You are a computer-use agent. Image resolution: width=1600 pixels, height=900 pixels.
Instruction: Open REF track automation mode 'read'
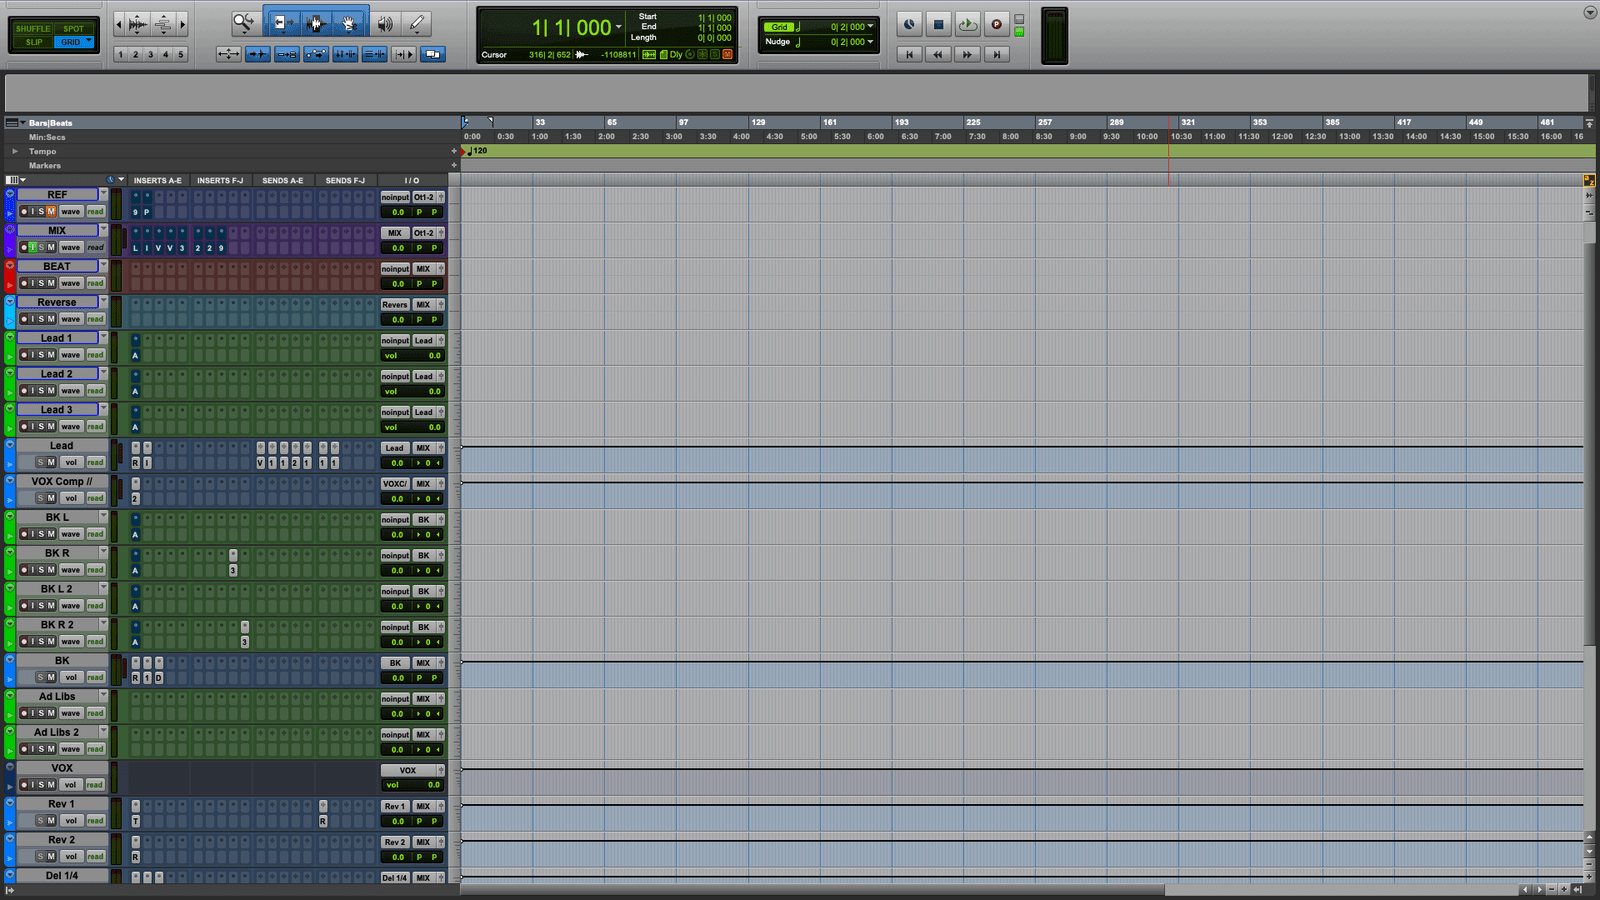click(x=95, y=212)
